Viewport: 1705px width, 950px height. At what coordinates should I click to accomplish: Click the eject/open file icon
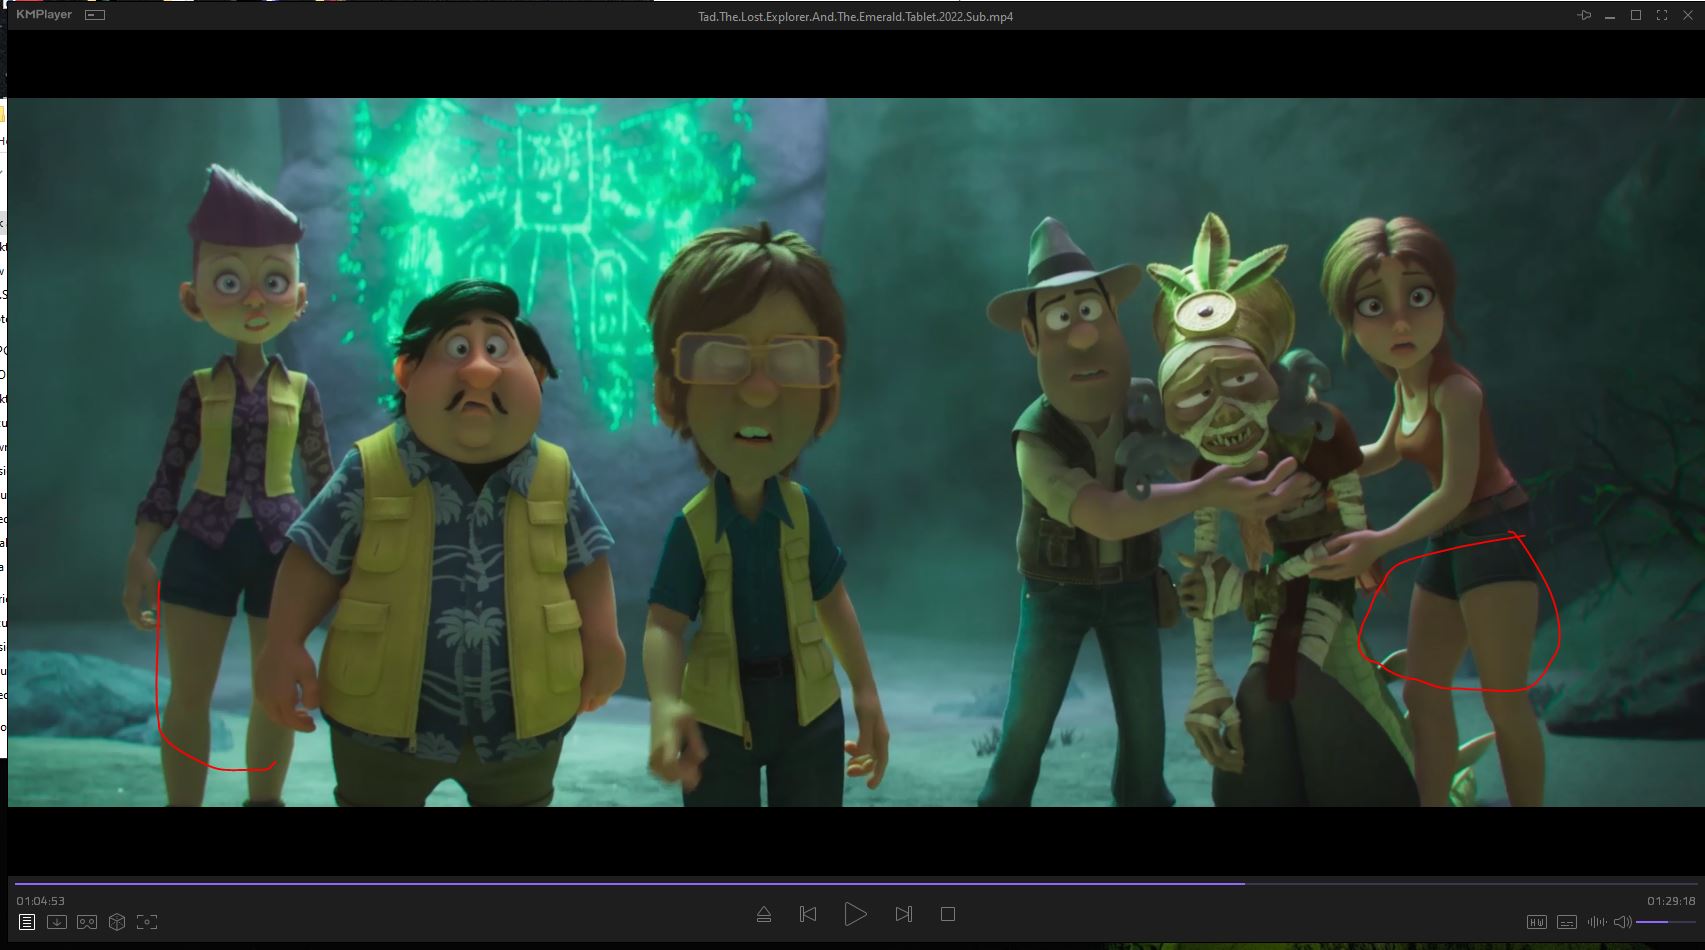(764, 914)
